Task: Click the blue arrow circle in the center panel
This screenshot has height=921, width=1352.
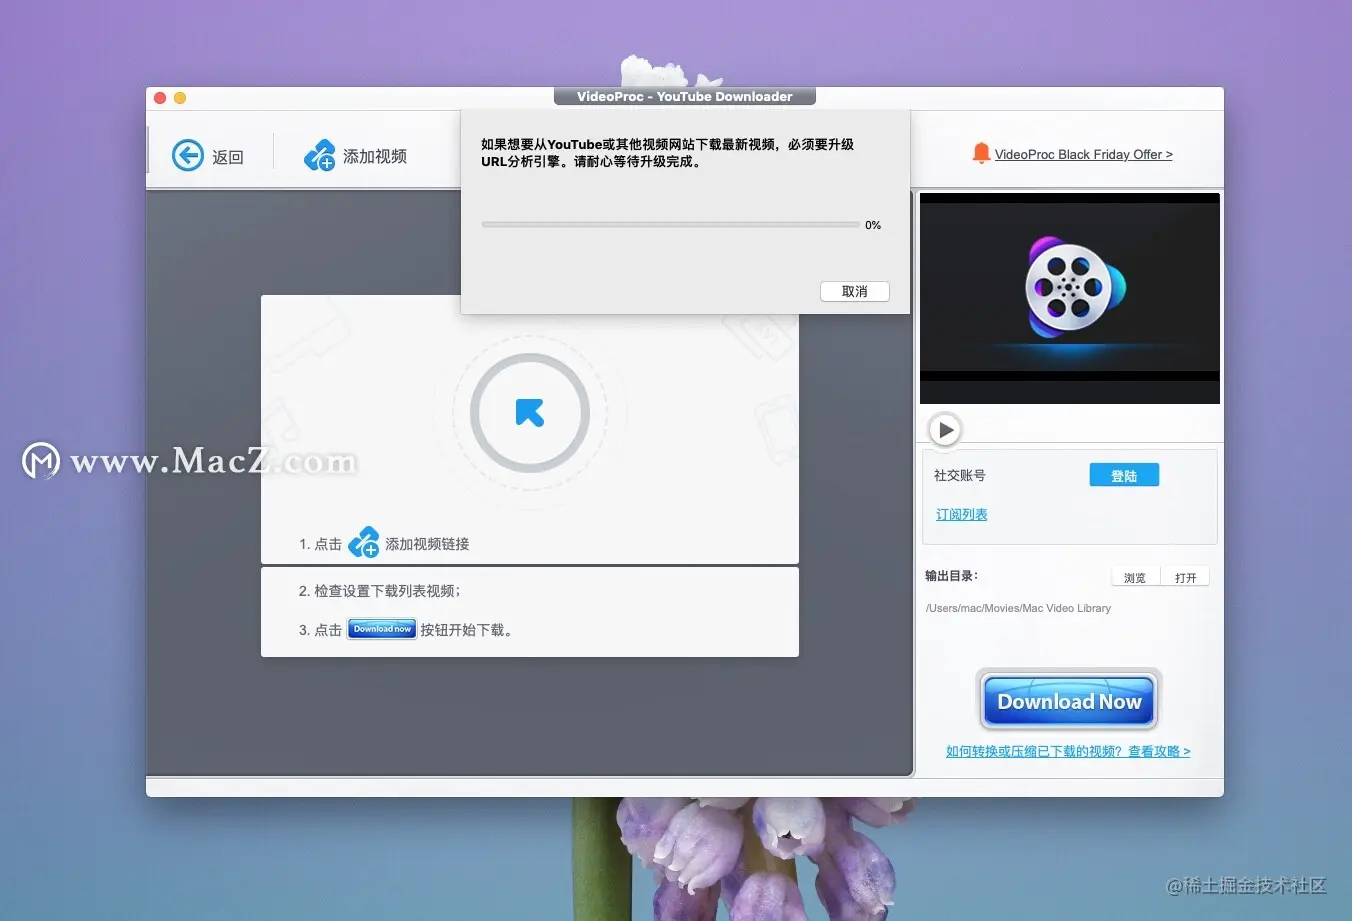Action: pos(530,413)
